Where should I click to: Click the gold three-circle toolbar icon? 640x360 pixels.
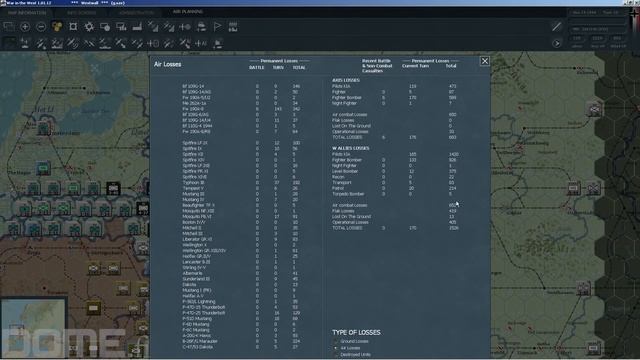coord(57,27)
